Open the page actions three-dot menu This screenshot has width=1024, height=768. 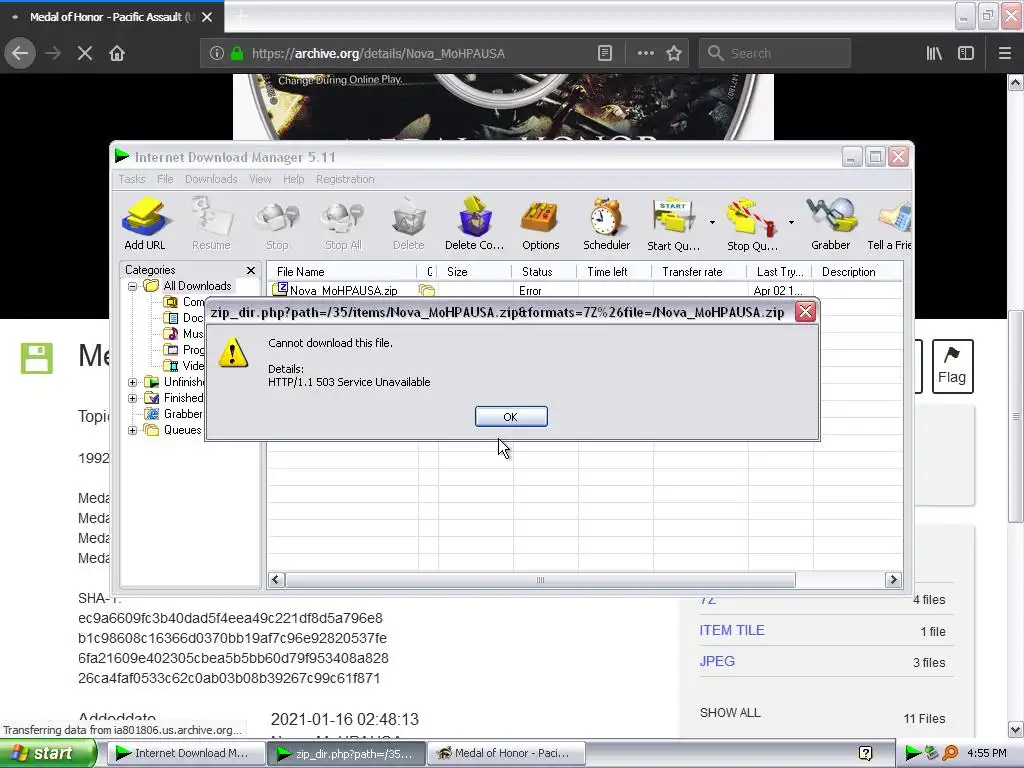(645, 54)
